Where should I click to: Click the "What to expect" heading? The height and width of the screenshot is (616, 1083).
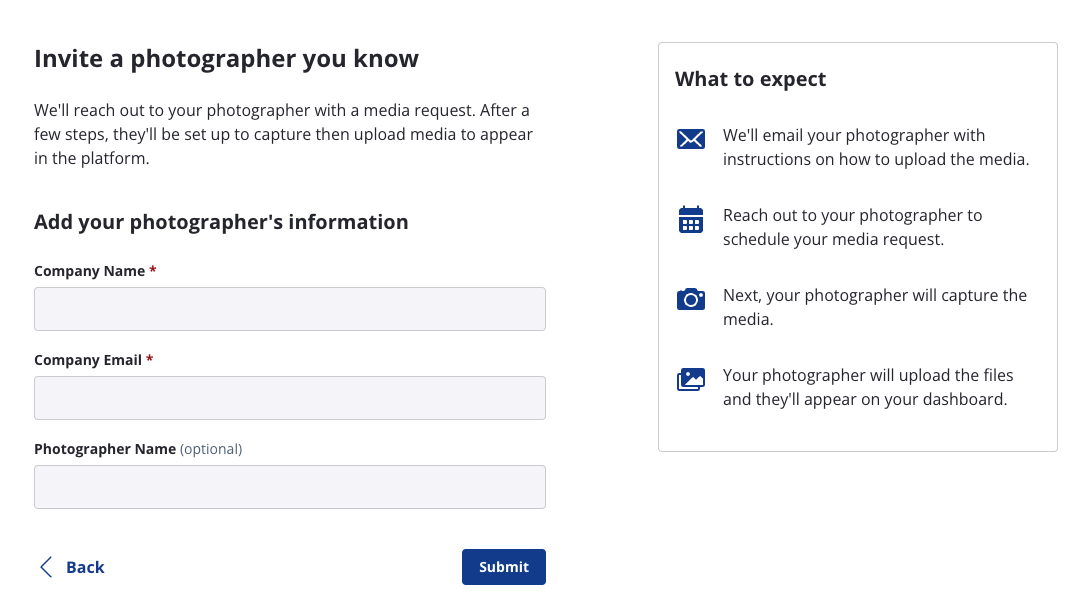[750, 79]
